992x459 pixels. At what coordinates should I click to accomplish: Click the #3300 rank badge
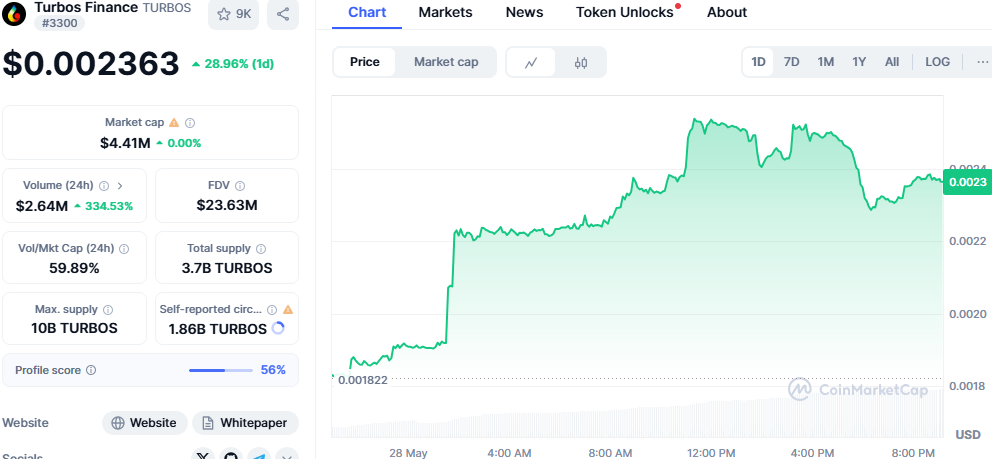pos(59,23)
